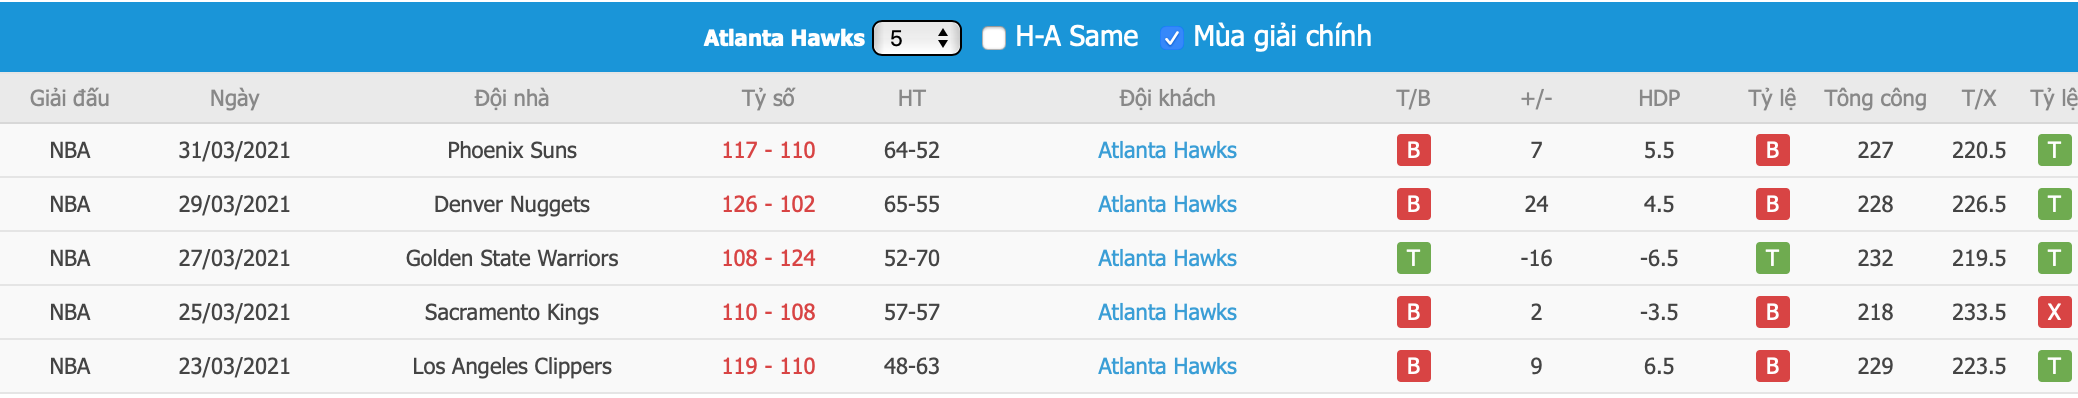Click green T over/under badge in Denver Nuggets row
This screenshot has width=2078, height=398.
2054,204
